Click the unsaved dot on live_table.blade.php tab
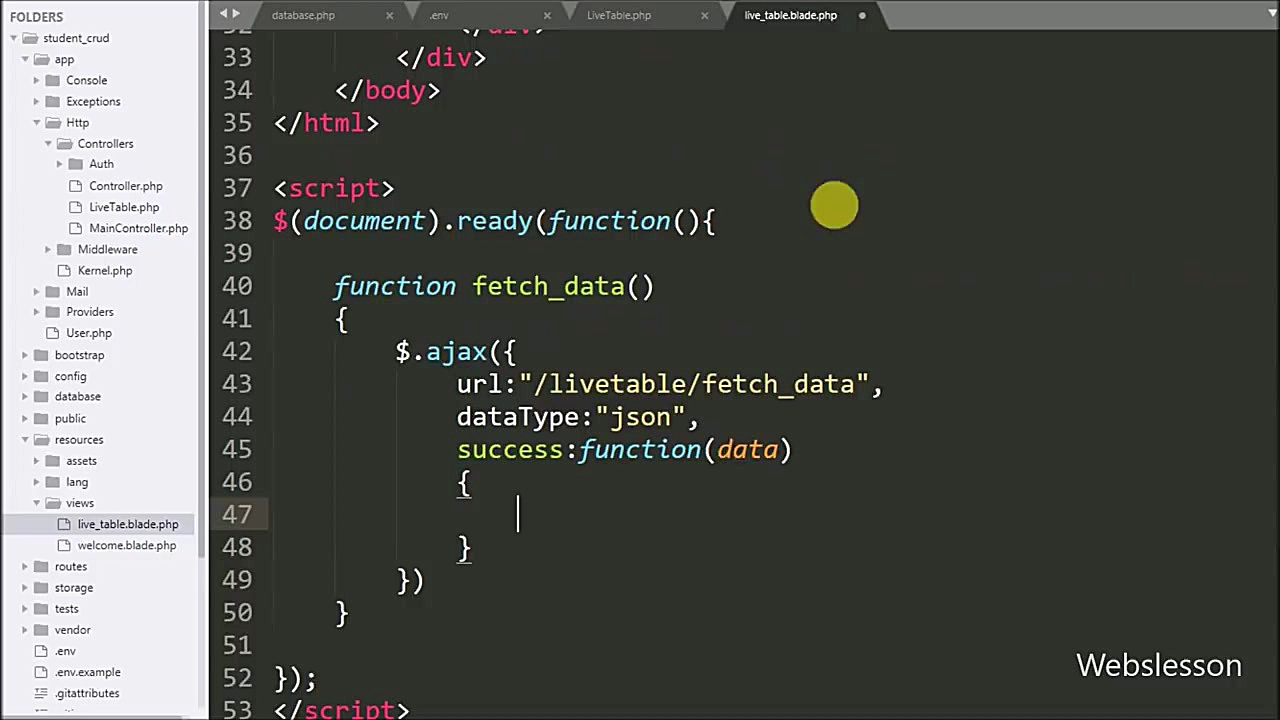The width and height of the screenshot is (1280, 720). pos(862,15)
